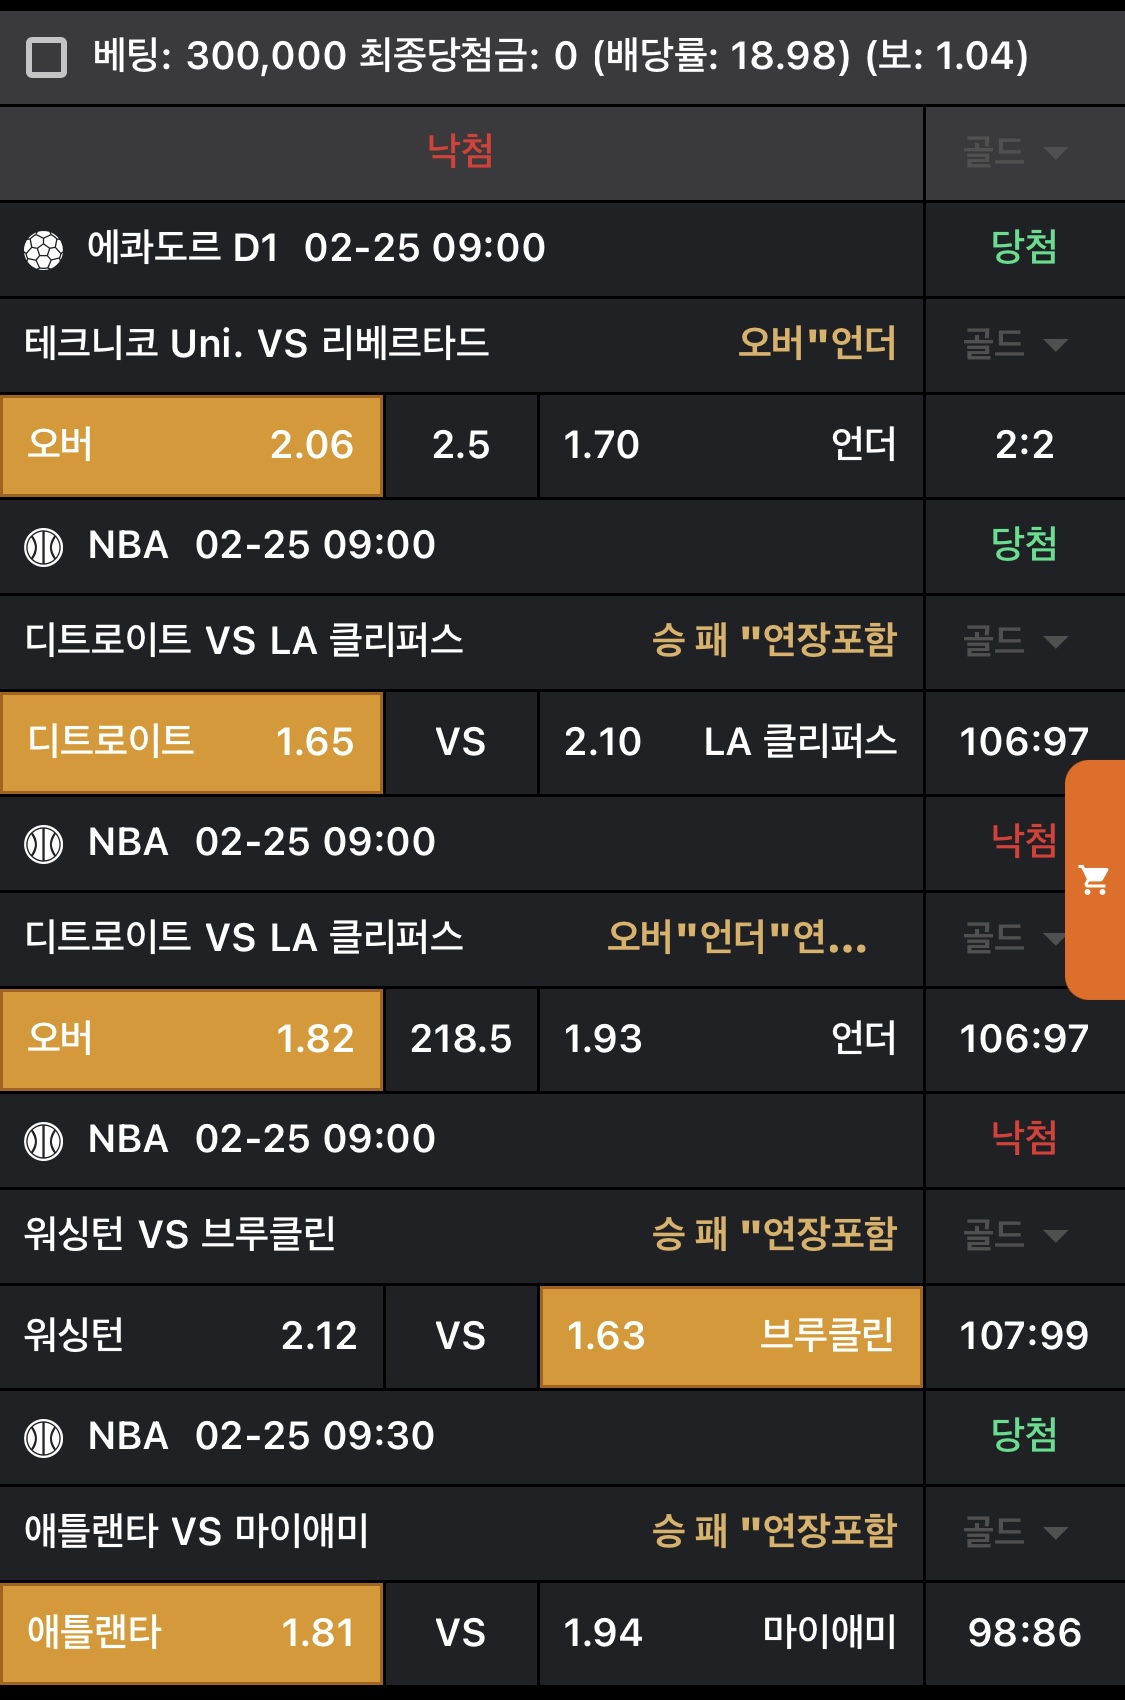Expand the 골드 dropdown in the 낙첨 header
This screenshot has height=1700, width=1125.
point(1015,153)
